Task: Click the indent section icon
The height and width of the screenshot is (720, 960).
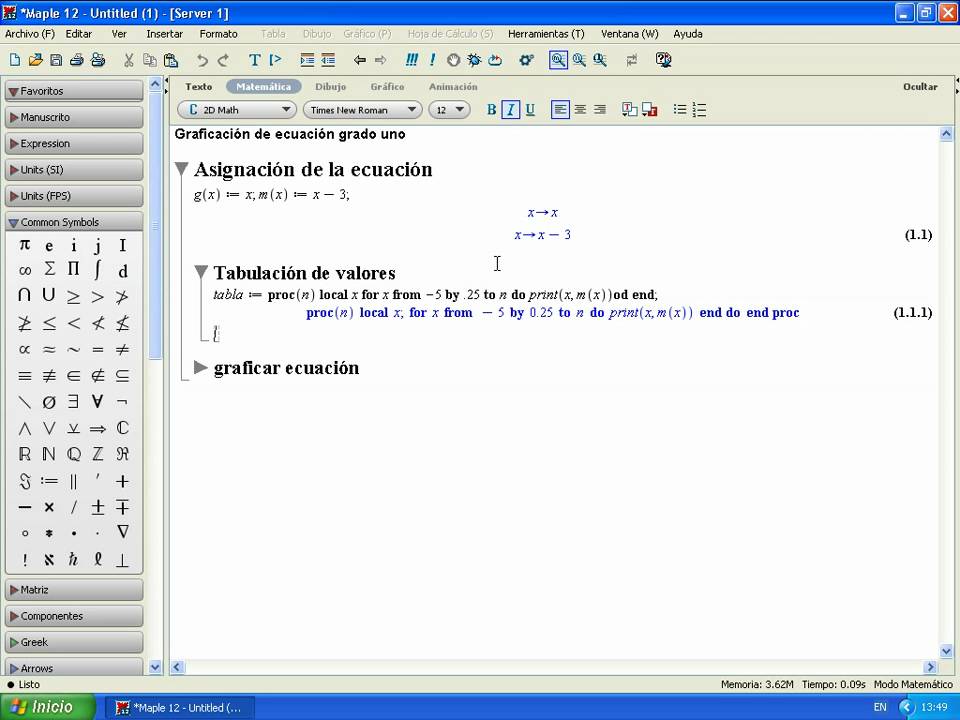Action: point(307,59)
